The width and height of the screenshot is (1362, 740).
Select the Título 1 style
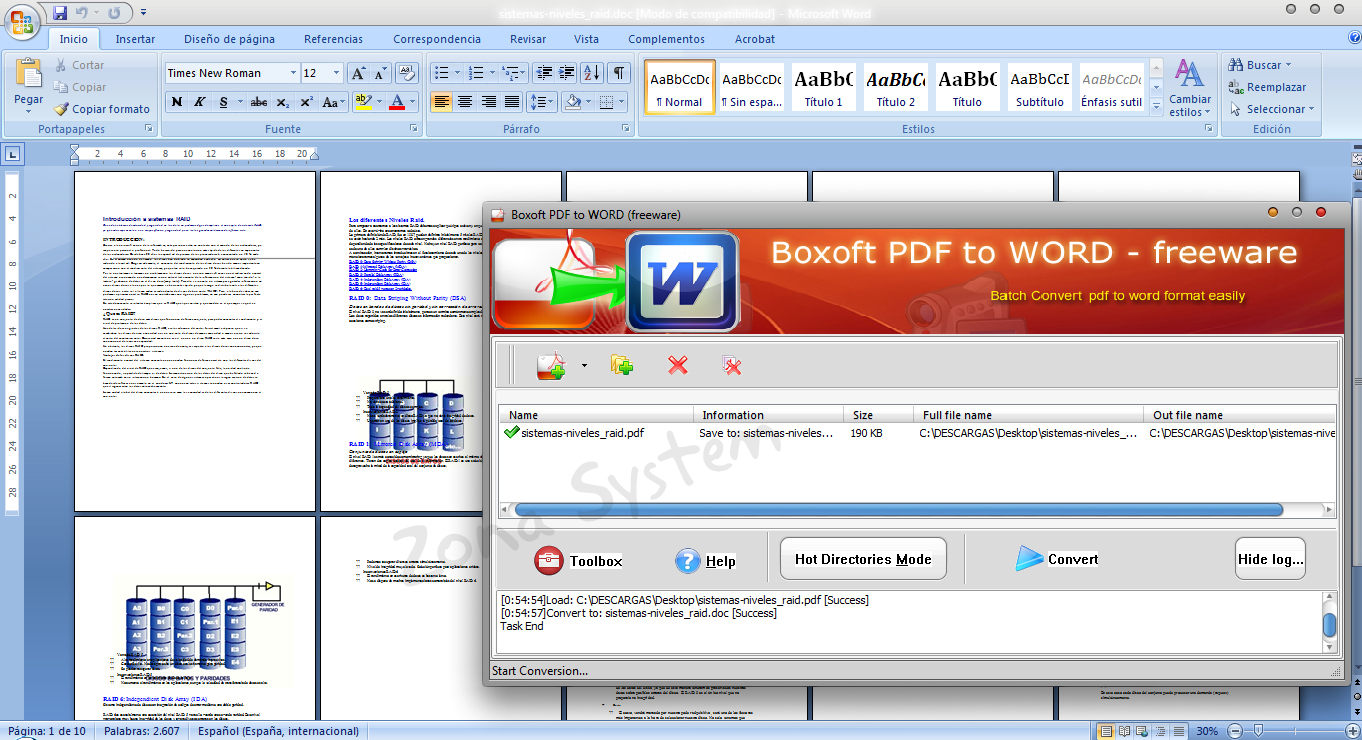click(824, 88)
